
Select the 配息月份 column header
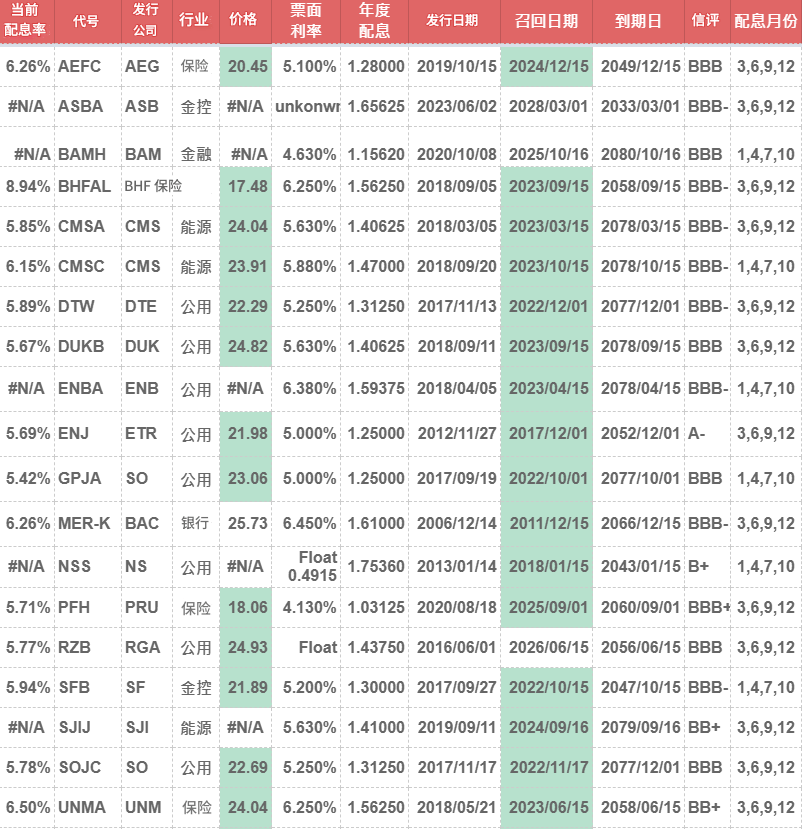pos(765,21)
